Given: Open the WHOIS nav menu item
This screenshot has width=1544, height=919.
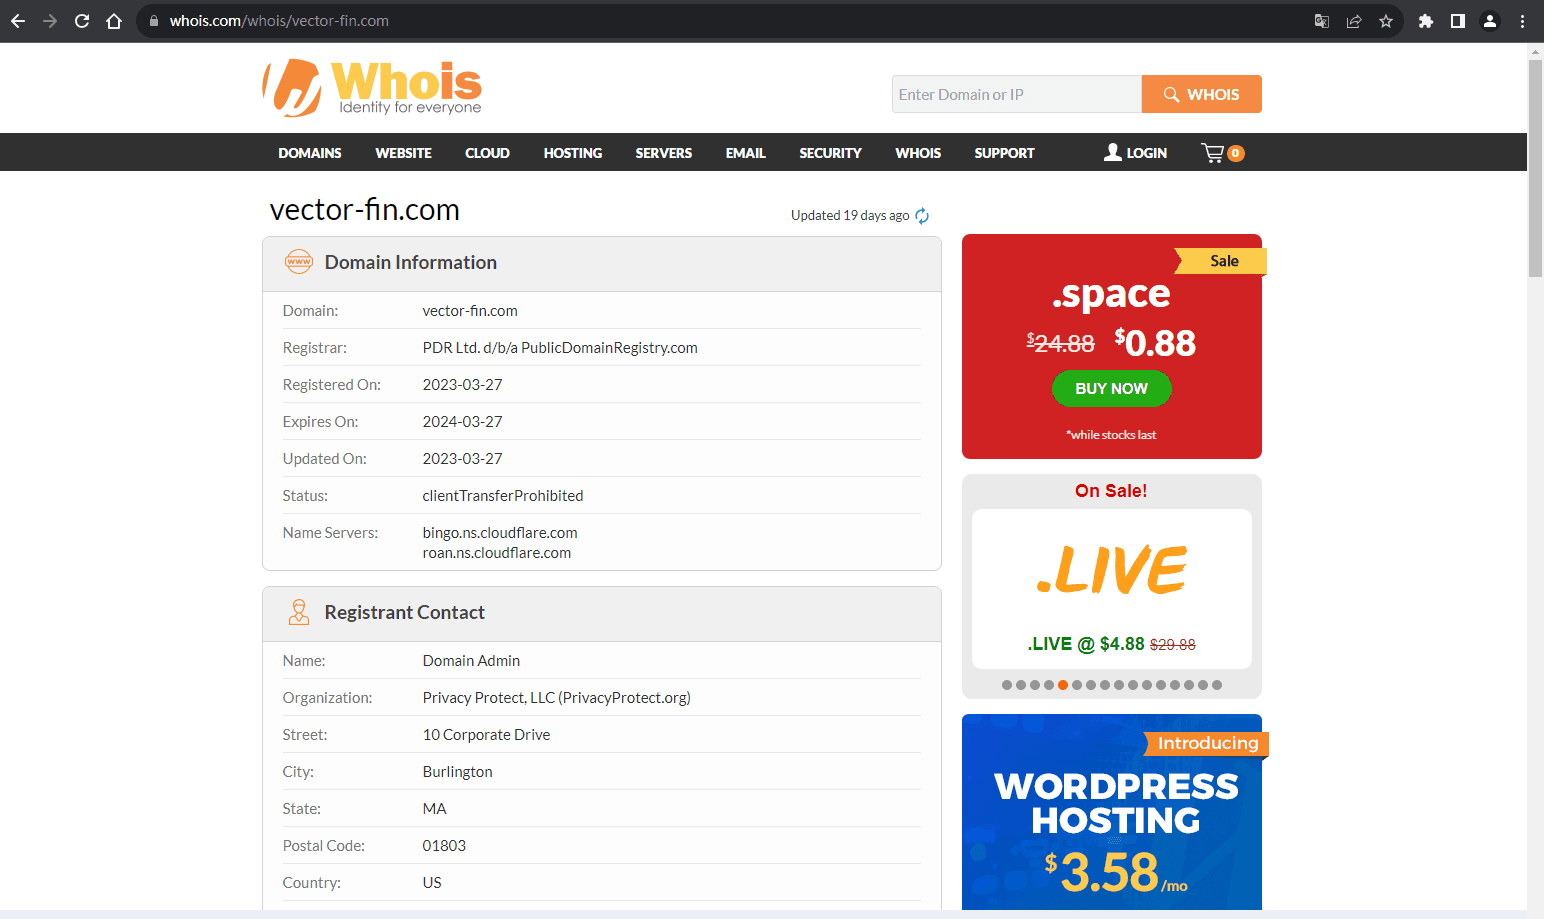Looking at the screenshot, I should 918,153.
